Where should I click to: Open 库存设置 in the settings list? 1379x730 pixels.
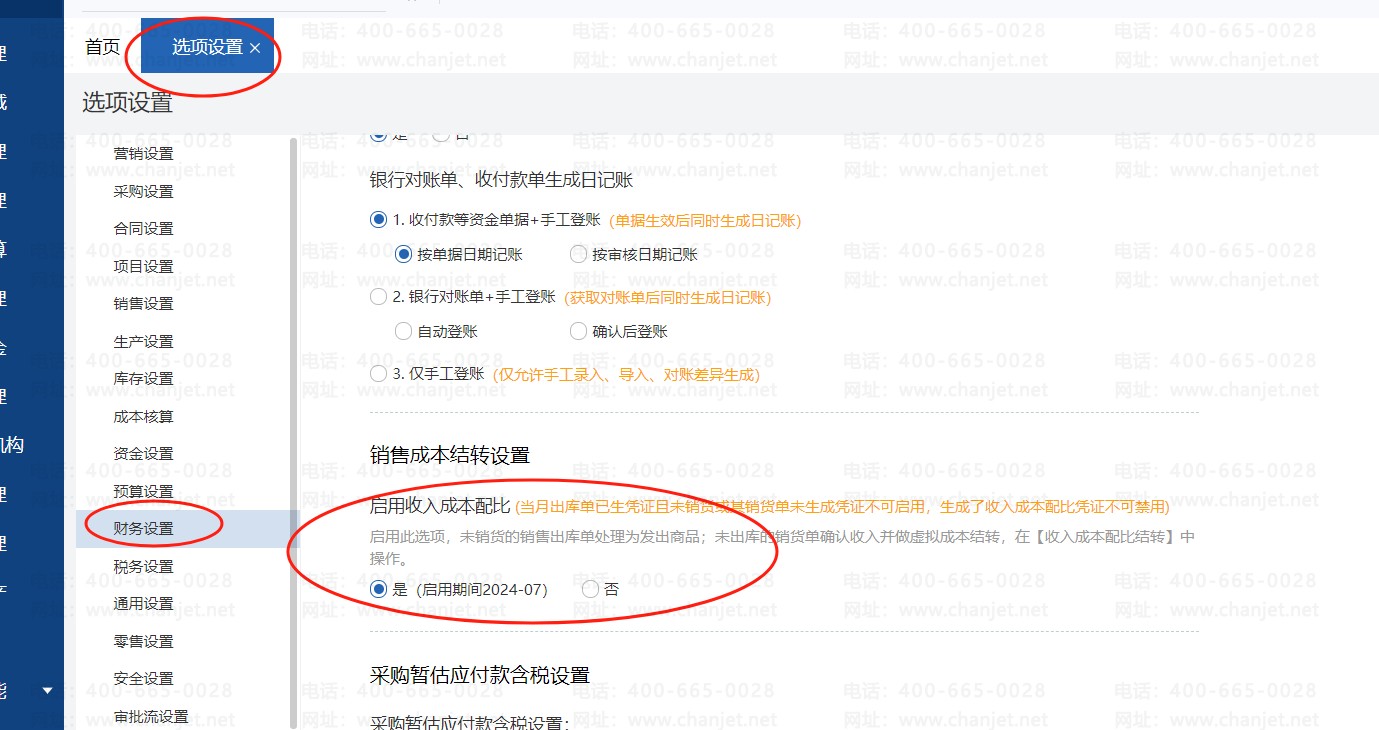[144, 378]
